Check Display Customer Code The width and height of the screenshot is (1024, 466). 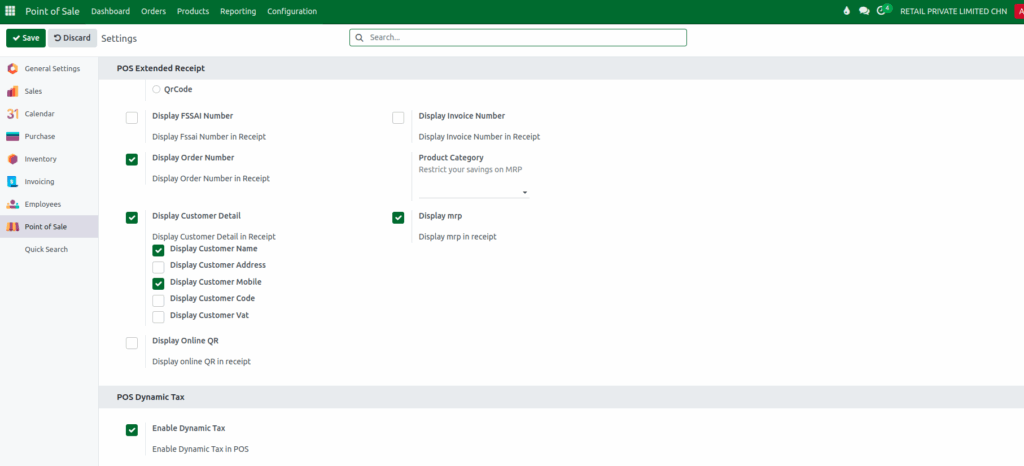158,300
